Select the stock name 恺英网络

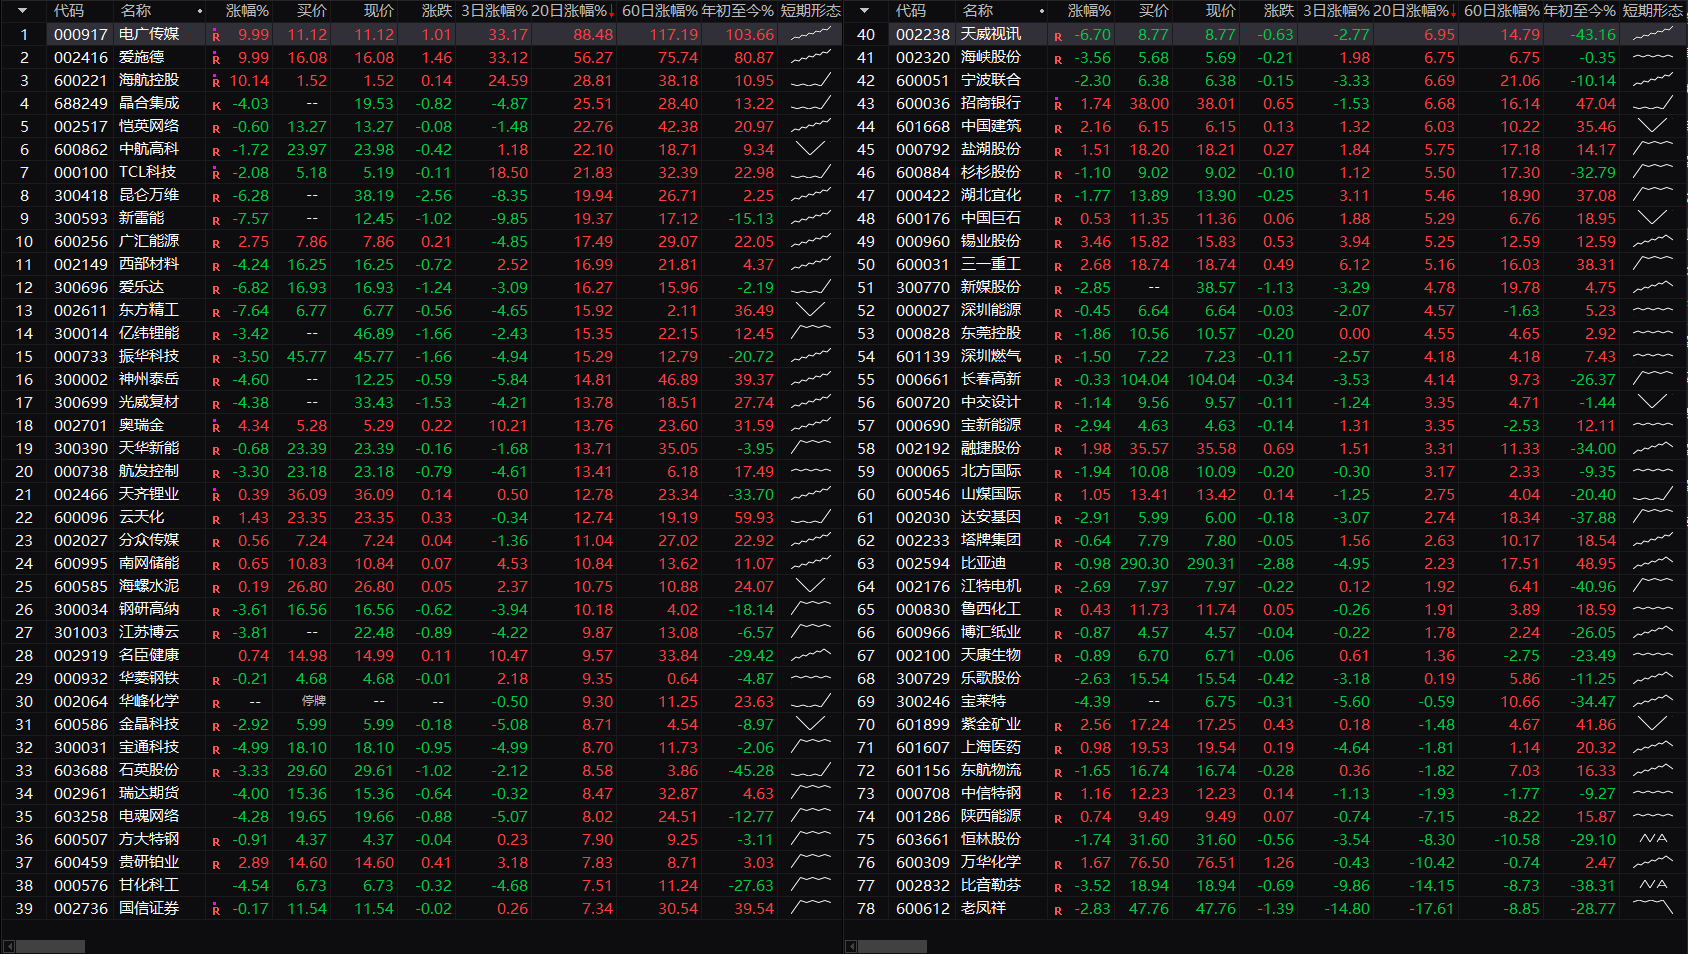coord(149,126)
